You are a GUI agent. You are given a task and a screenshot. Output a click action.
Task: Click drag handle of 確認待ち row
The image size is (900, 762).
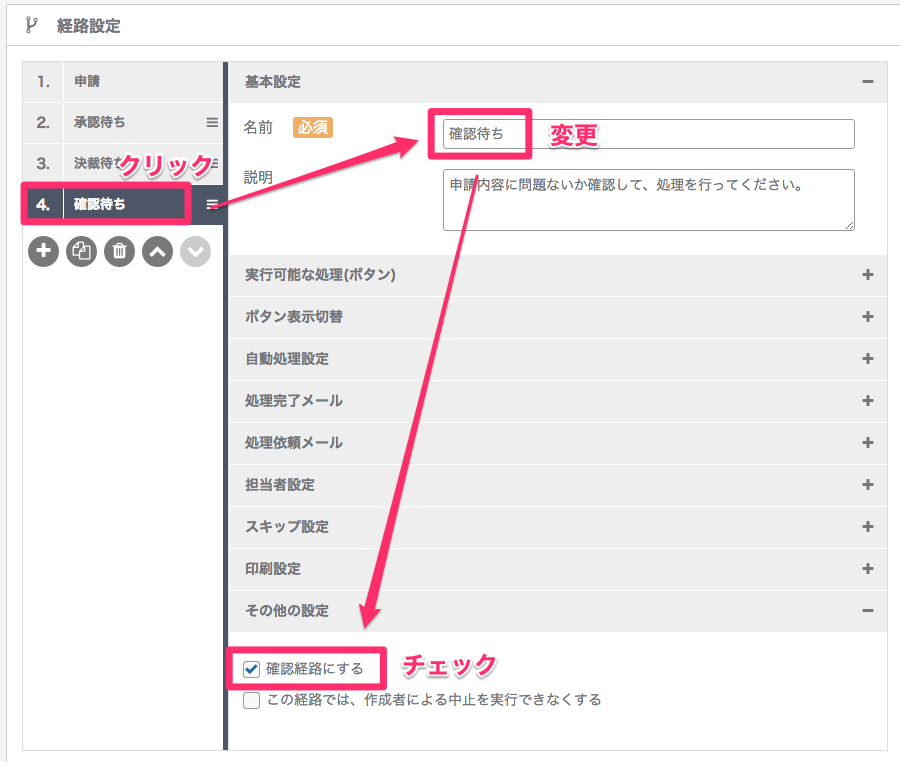pos(212,204)
